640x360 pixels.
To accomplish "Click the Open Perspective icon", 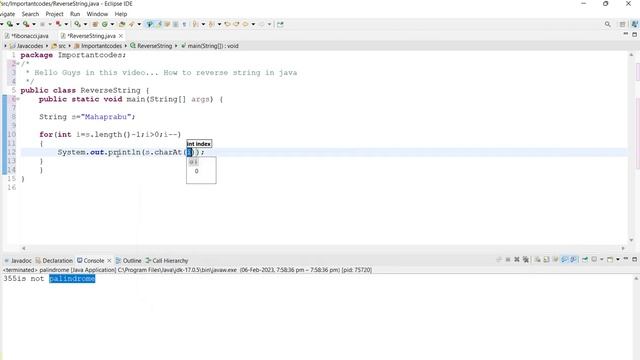I will [622, 24].
